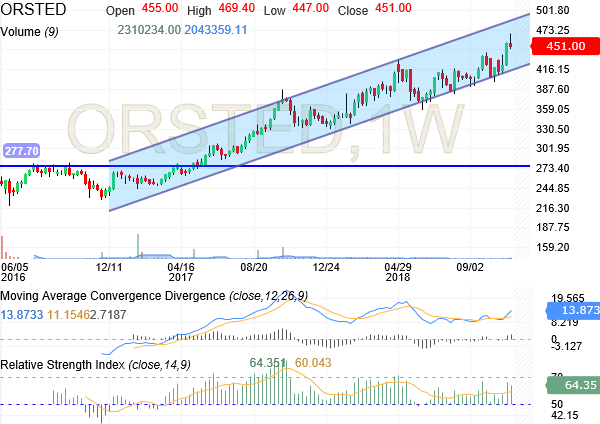Click the blue 13.873 MACD axis tag
The height and width of the screenshot is (424, 600).
573,311
